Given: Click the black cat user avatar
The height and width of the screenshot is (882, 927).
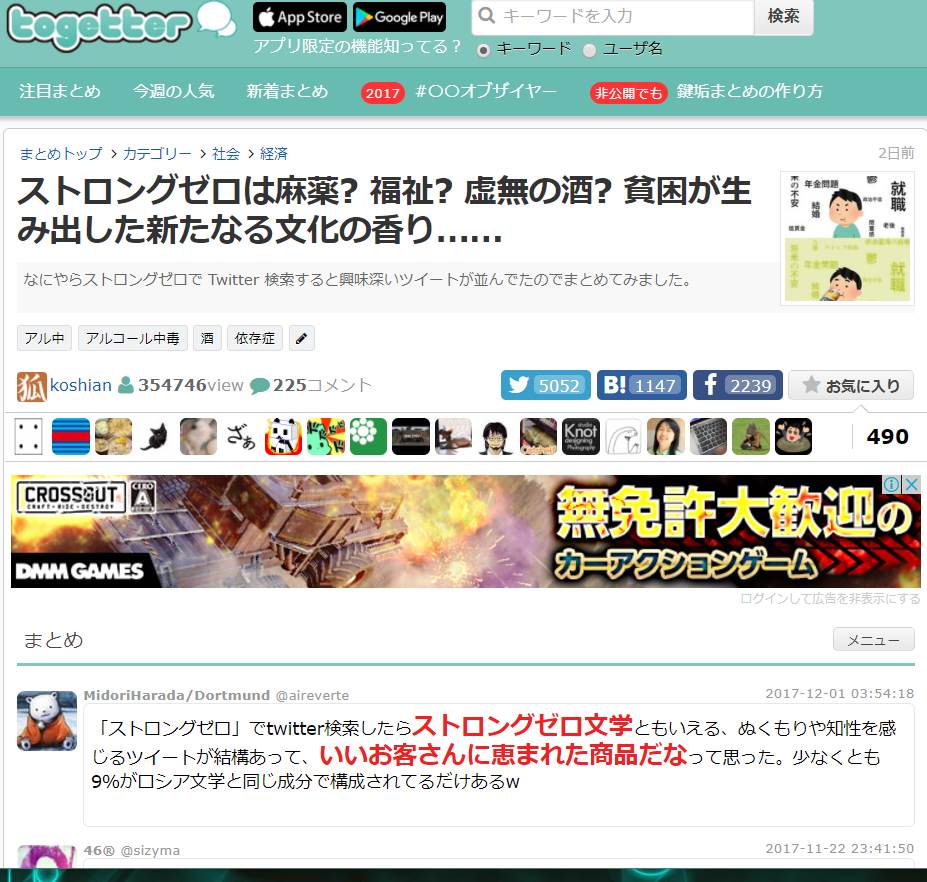Looking at the screenshot, I should 155,436.
